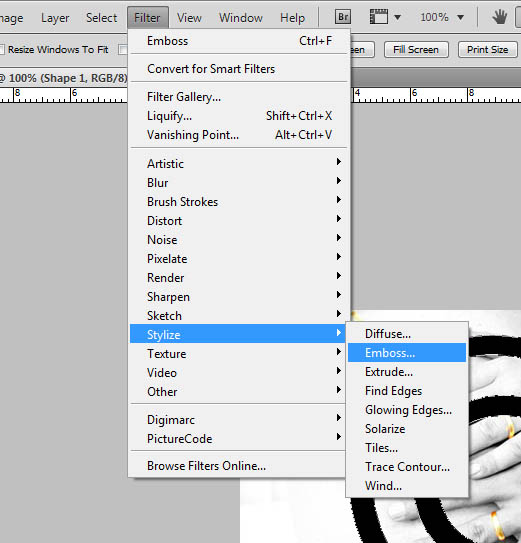Choose Extrude filter
The image size is (521, 543).
[407, 372]
